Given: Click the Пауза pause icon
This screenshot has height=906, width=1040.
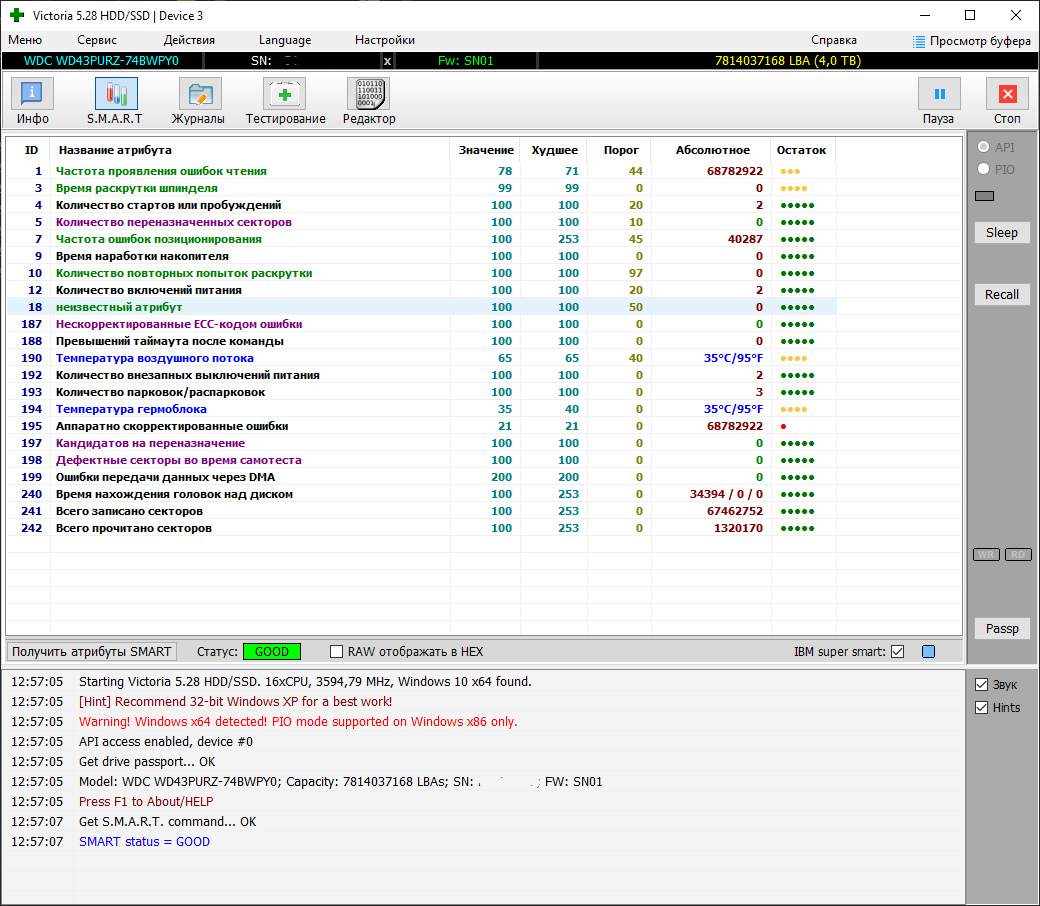Looking at the screenshot, I should click(938, 95).
